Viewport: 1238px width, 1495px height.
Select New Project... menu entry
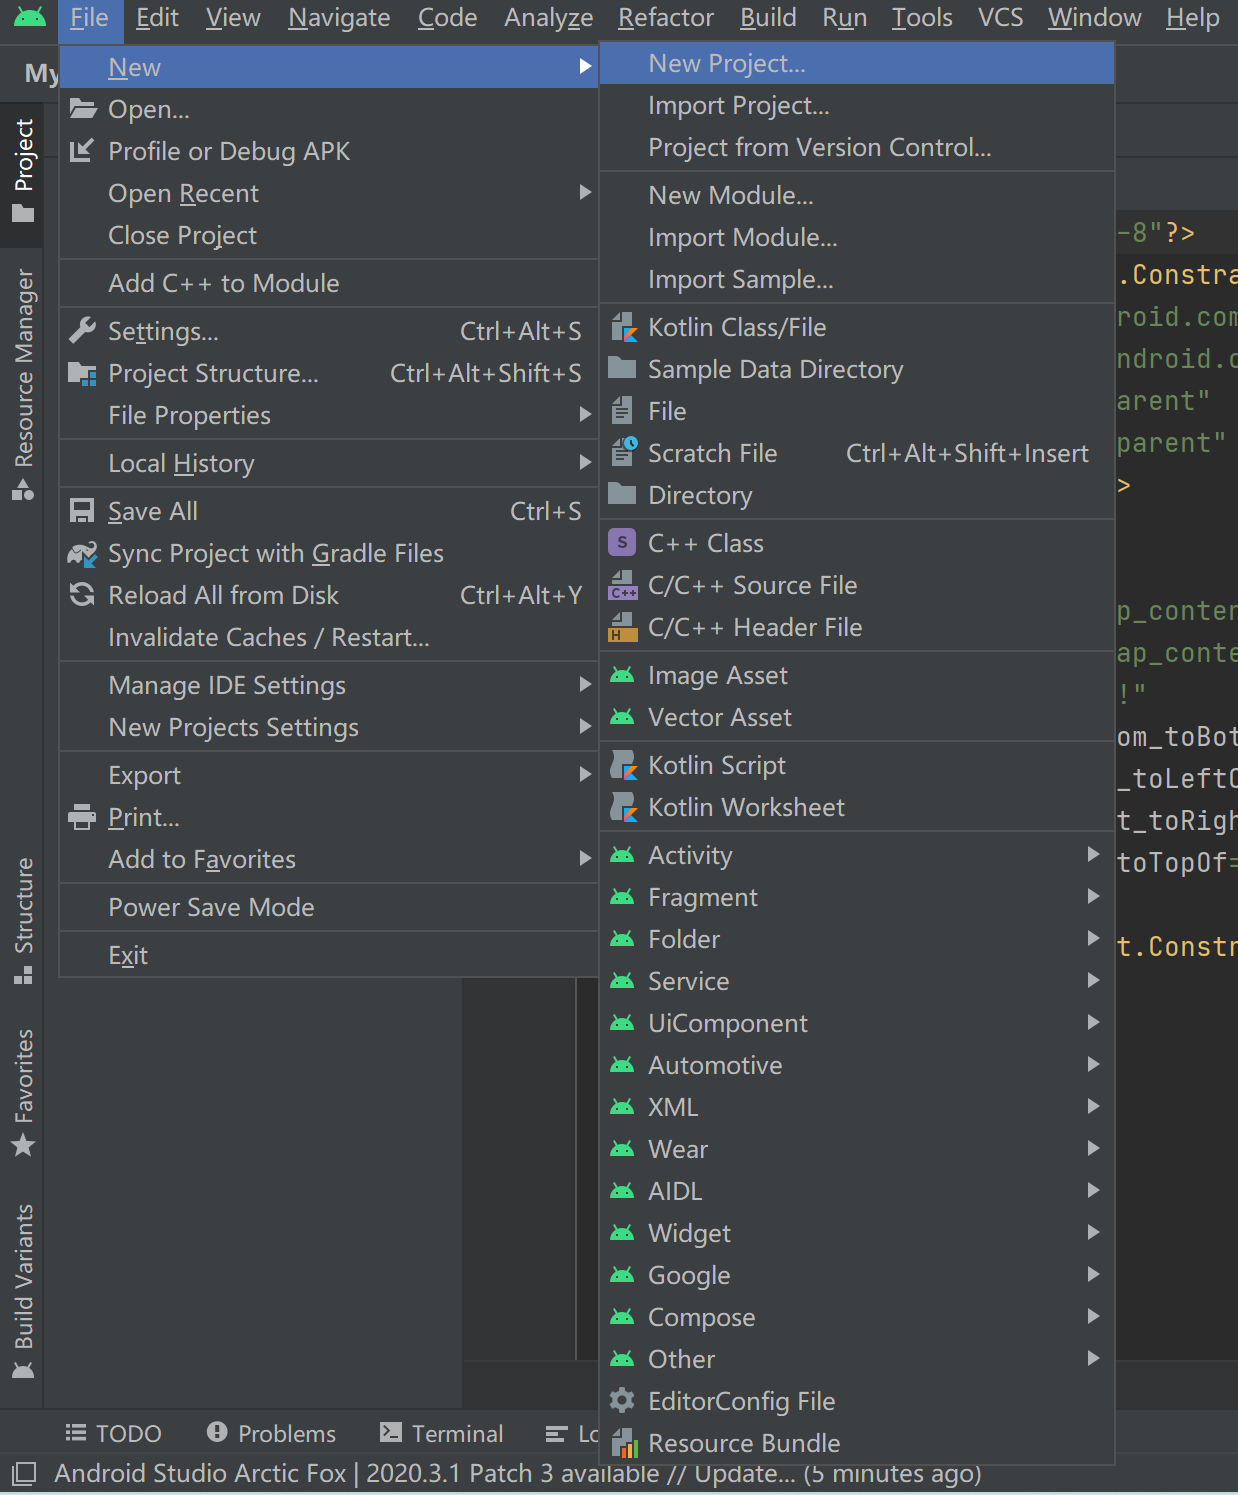point(857,63)
